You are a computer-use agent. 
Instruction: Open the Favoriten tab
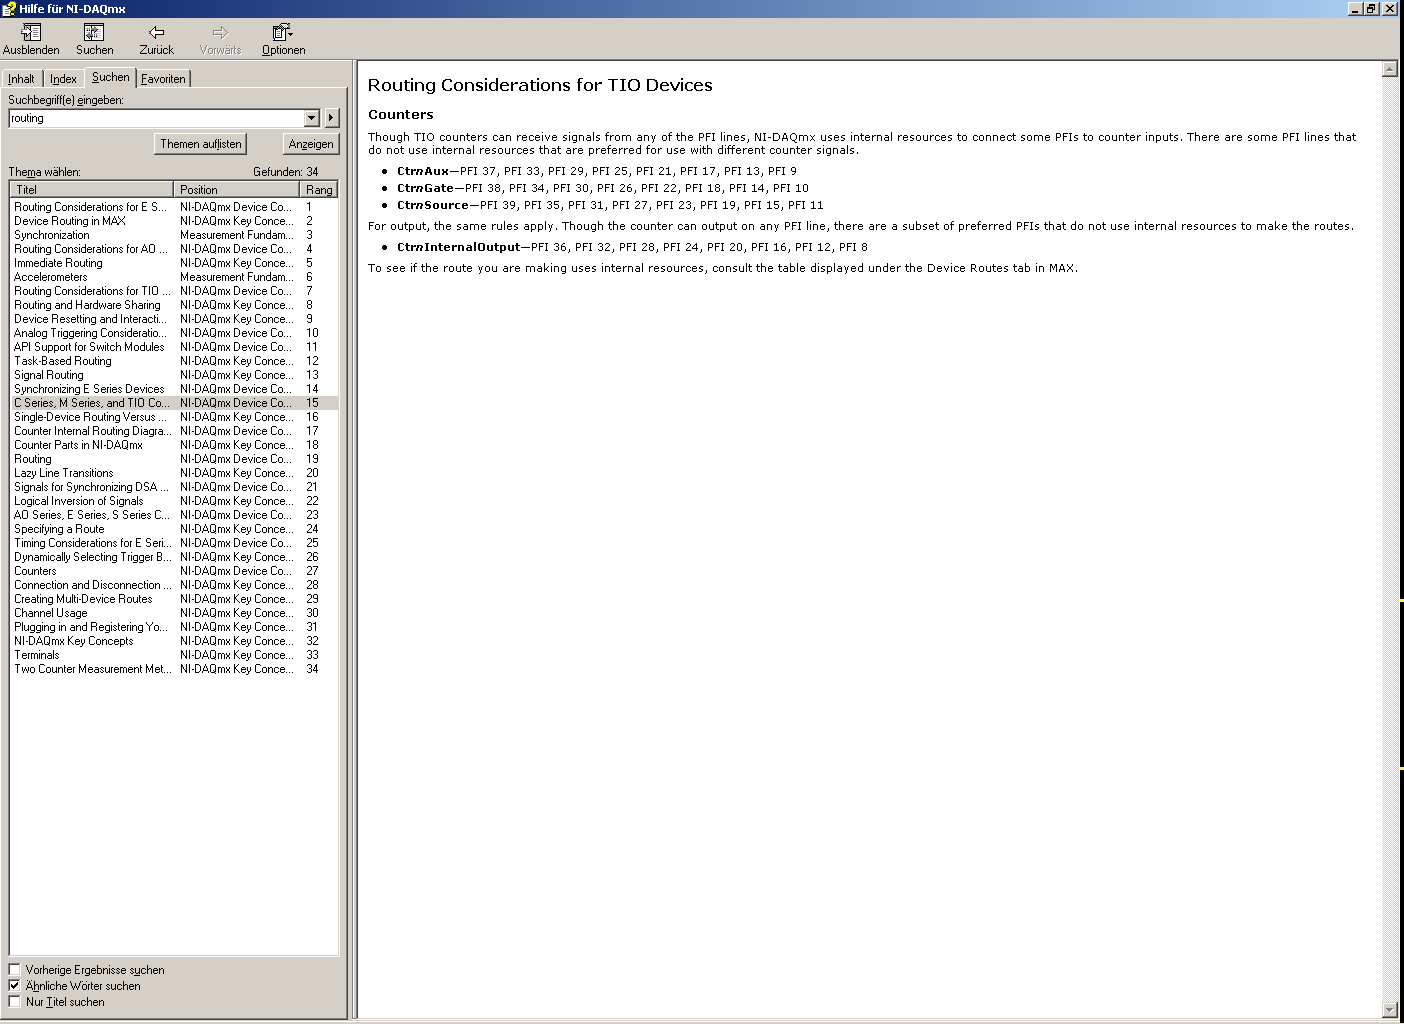[163, 79]
